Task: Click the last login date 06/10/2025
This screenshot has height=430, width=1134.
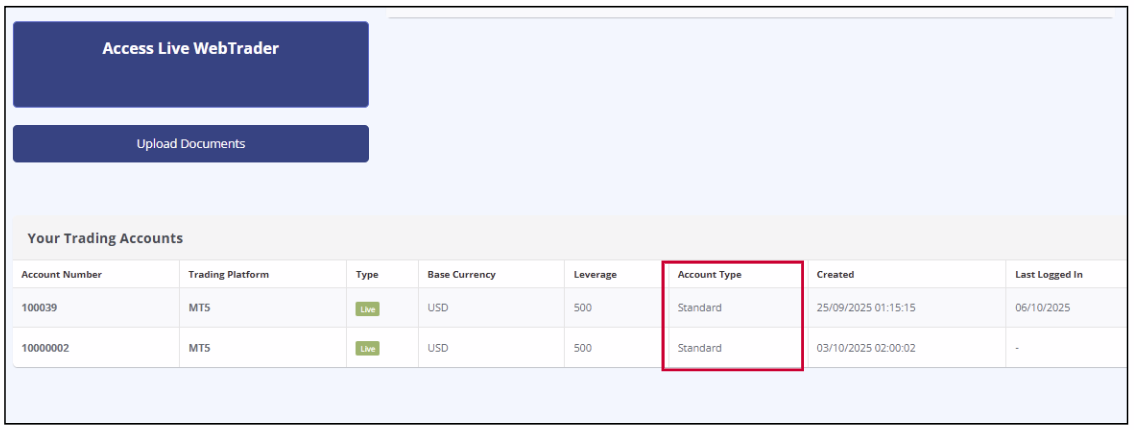Action: 1042,308
